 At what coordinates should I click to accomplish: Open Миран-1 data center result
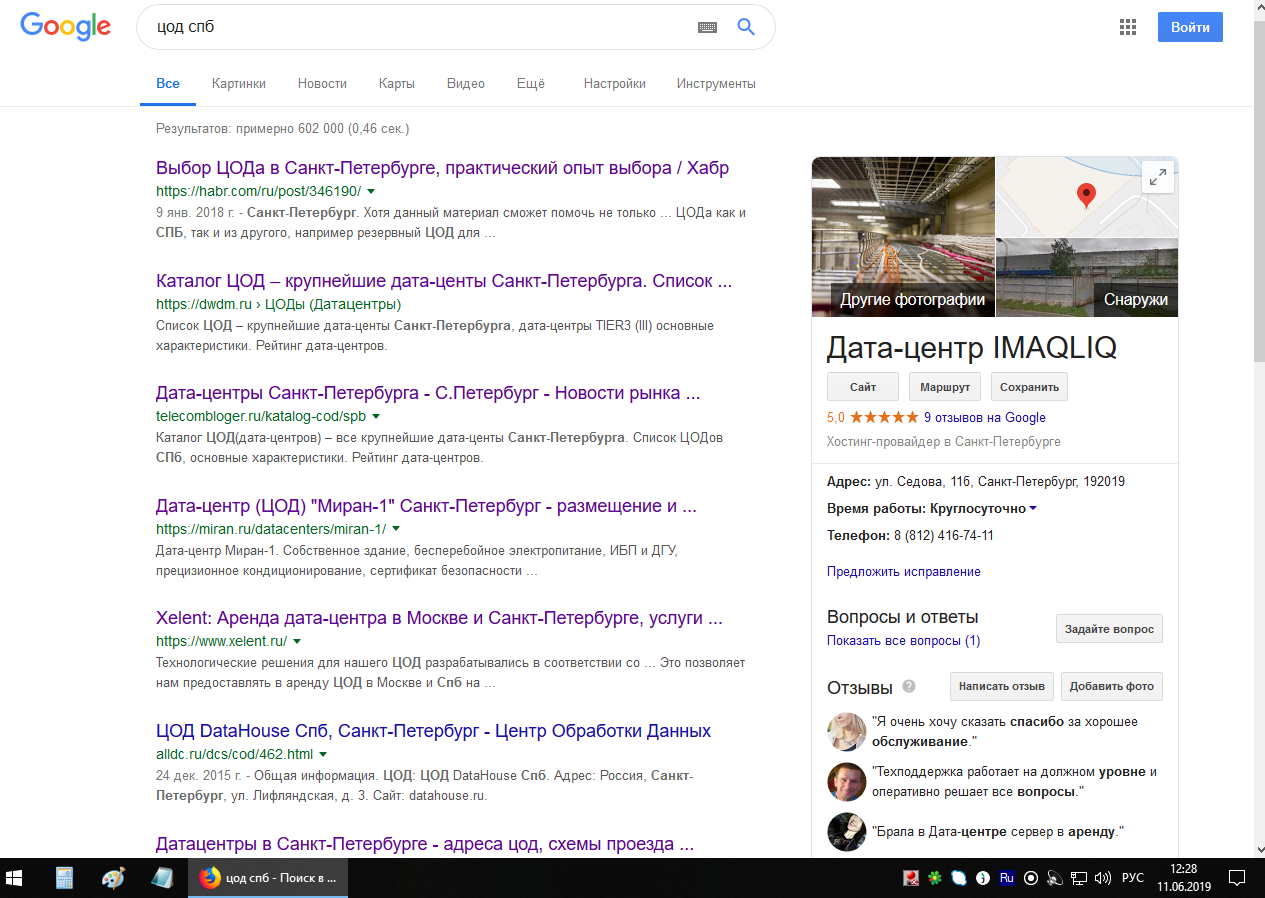[x=426, y=506]
